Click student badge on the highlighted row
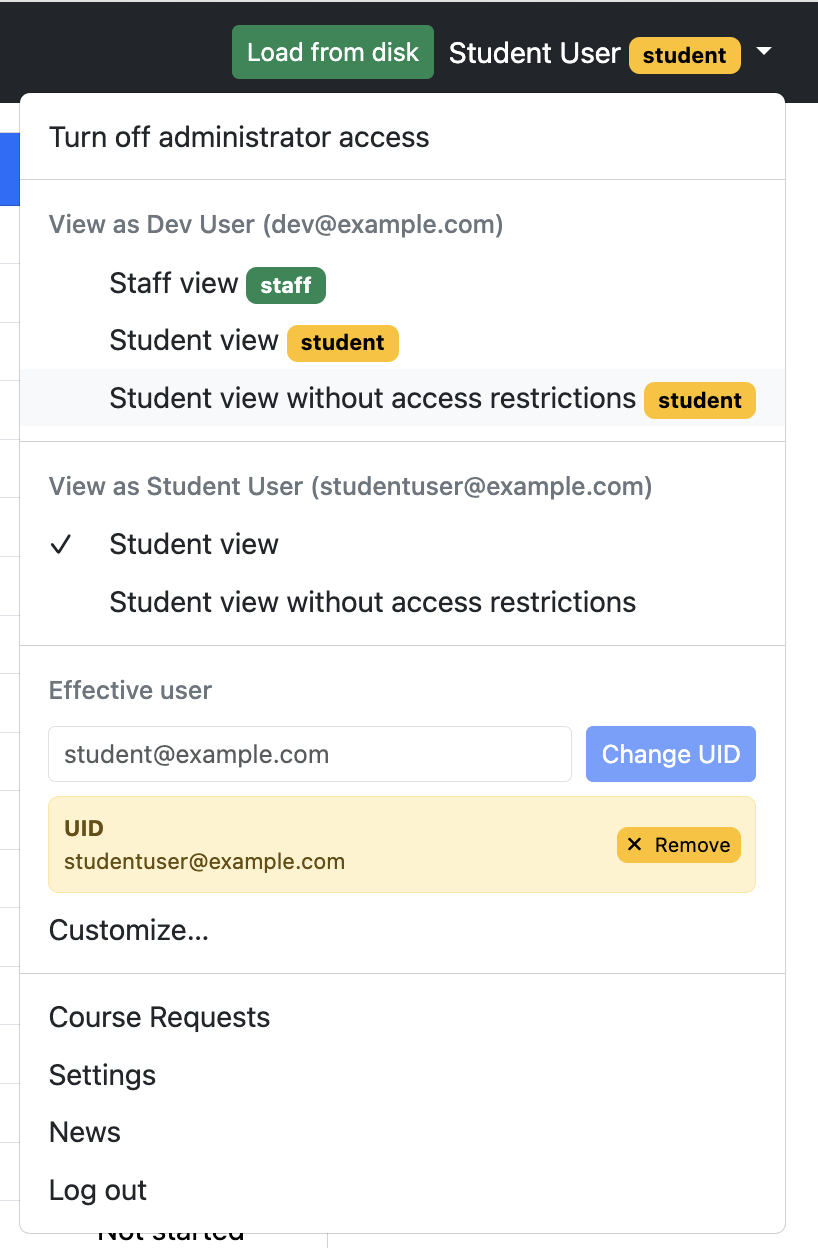This screenshot has height=1248, width=818. 700,400
